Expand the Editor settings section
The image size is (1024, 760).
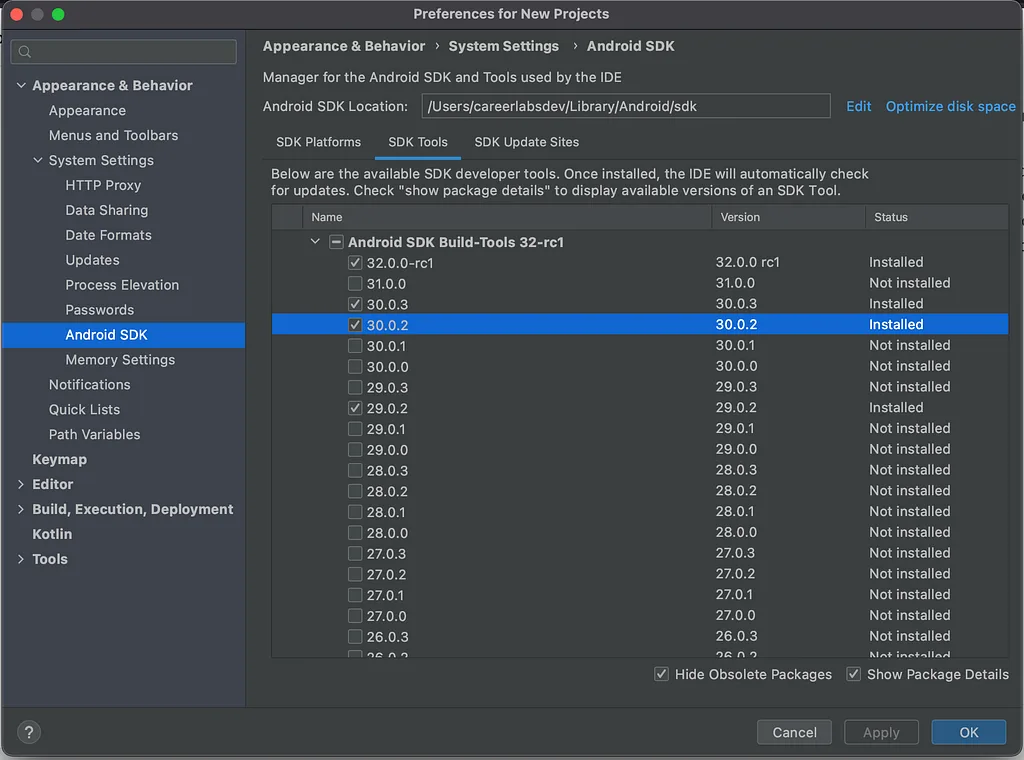coord(21,484)
